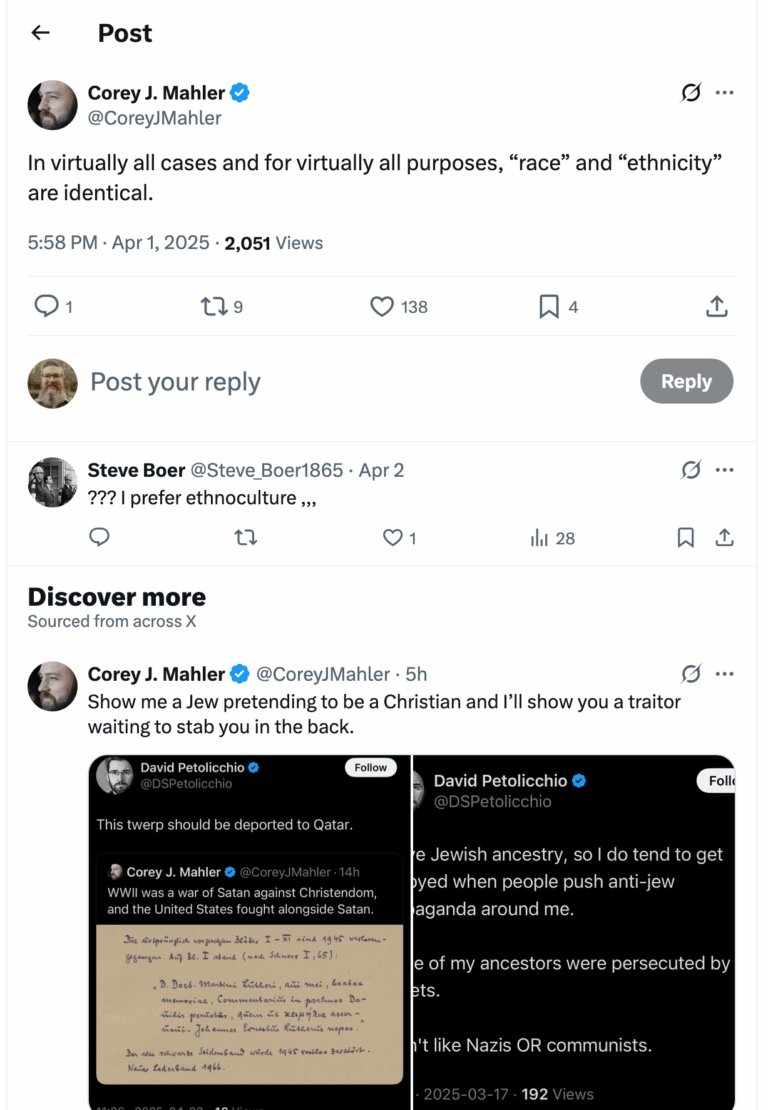Open the reply icon on the main post
The height and width of the screenshot is (1110, 768).
coord(46,307)
